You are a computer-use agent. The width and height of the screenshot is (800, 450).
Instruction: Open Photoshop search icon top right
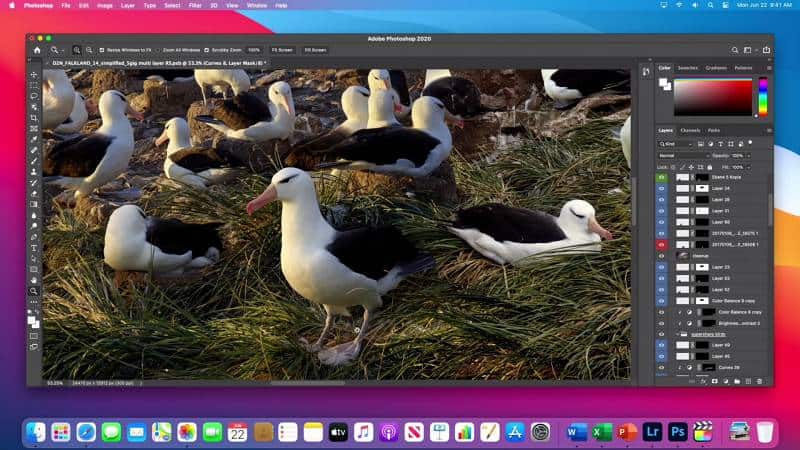735,50
